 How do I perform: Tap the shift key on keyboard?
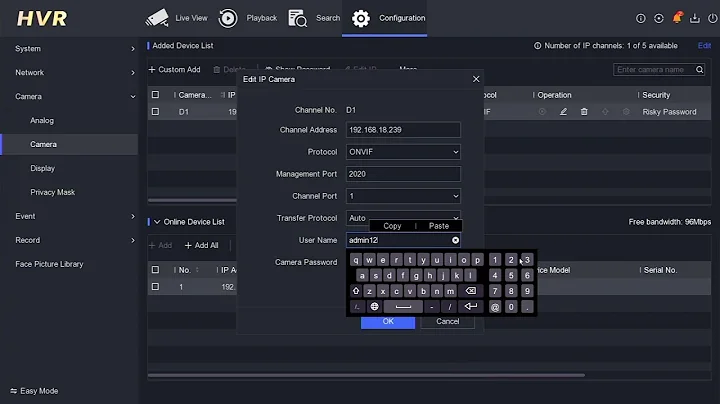[355, 291]
